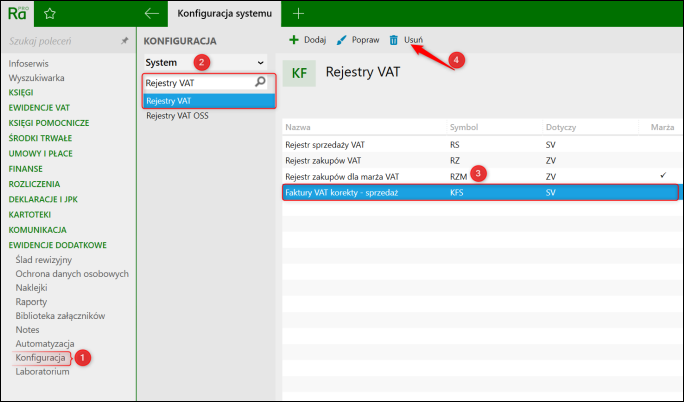Screen dimensions: 684x402
Task: Open a new tab with plus icon
Action: tap(298, 14)
